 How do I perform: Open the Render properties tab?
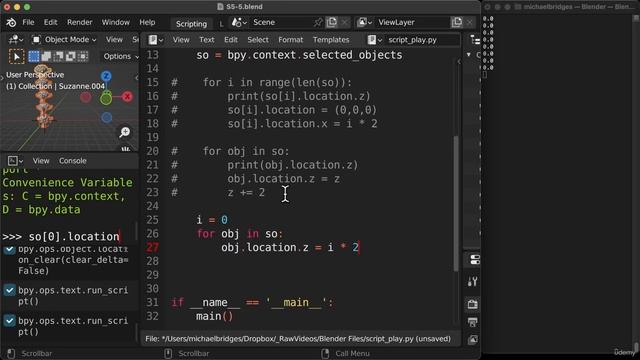pyautogui.click(x=473, y=304)
